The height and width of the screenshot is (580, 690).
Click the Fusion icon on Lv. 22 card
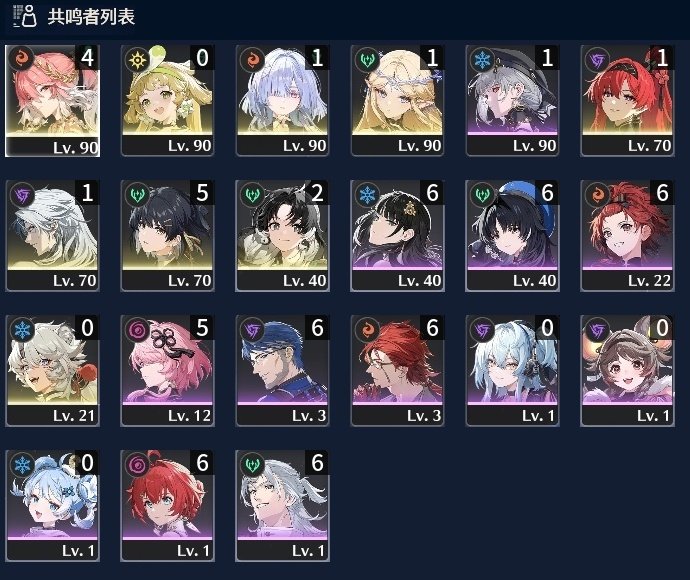point(597,194)
